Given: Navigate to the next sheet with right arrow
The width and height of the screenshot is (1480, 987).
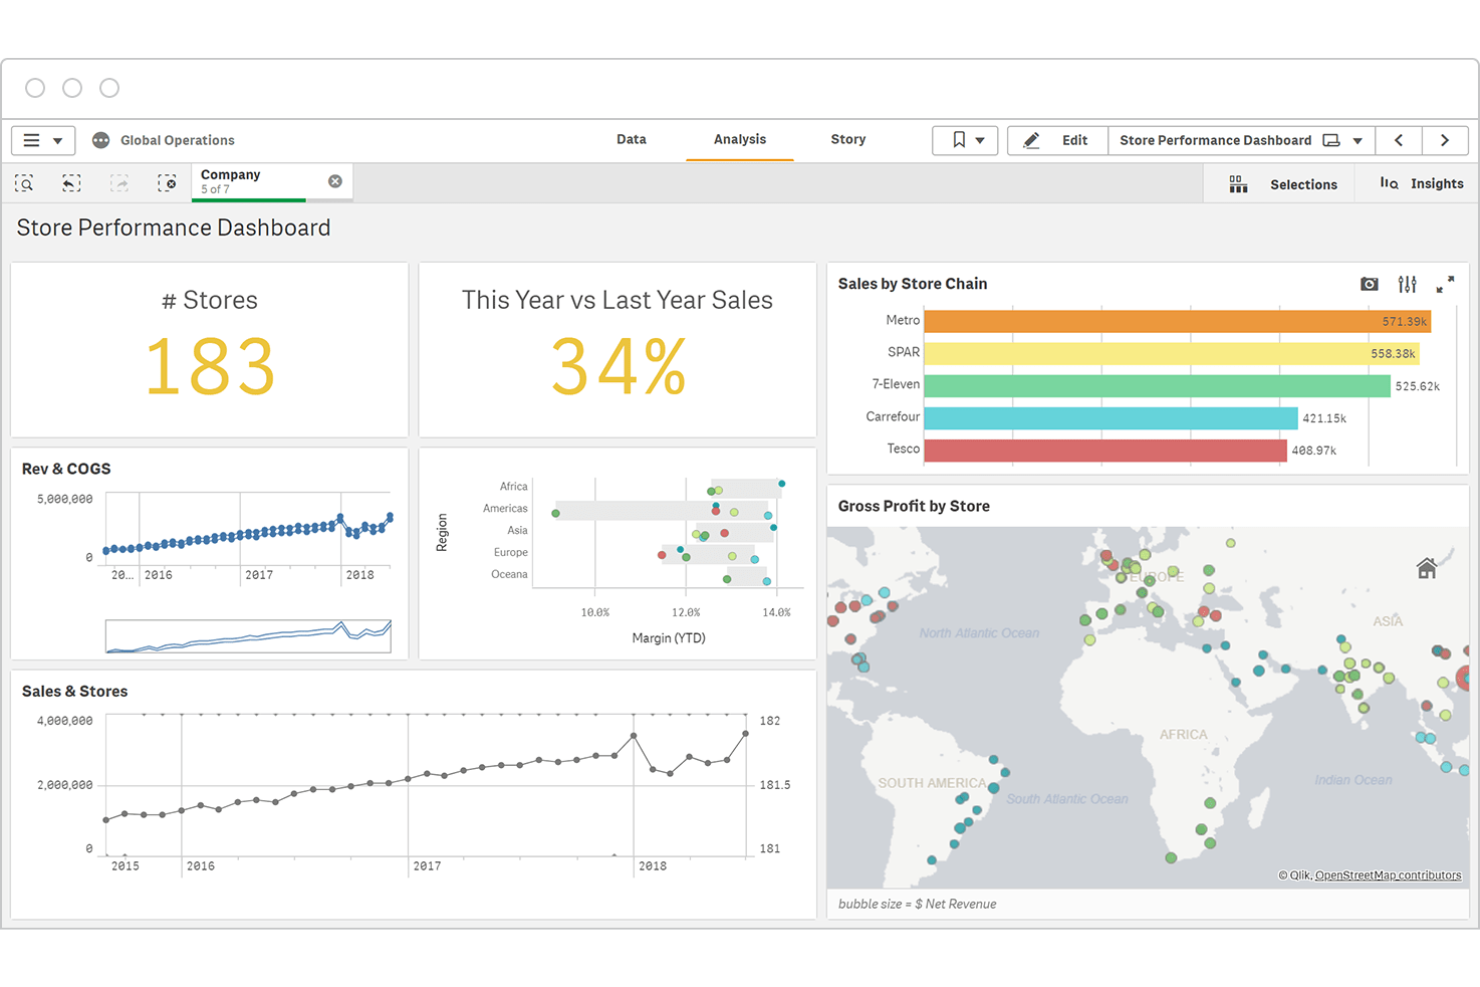Looking at the screenshot, I should pyautogui.click(x=1445, y=140).
